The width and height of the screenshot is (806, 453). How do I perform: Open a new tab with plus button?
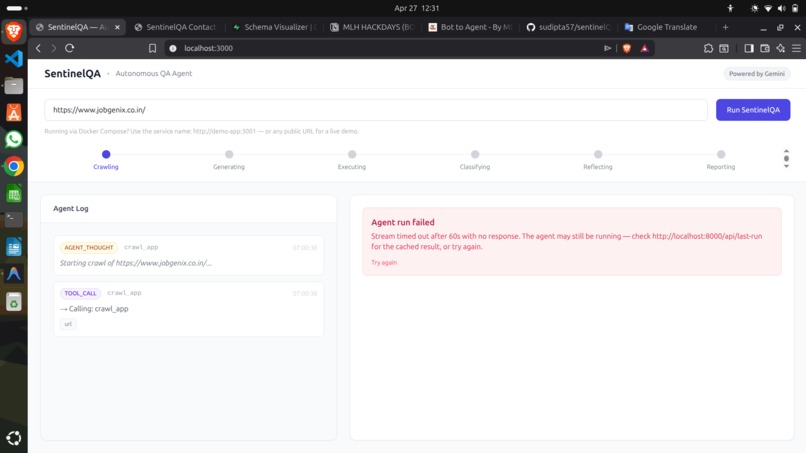click(725, 27)
